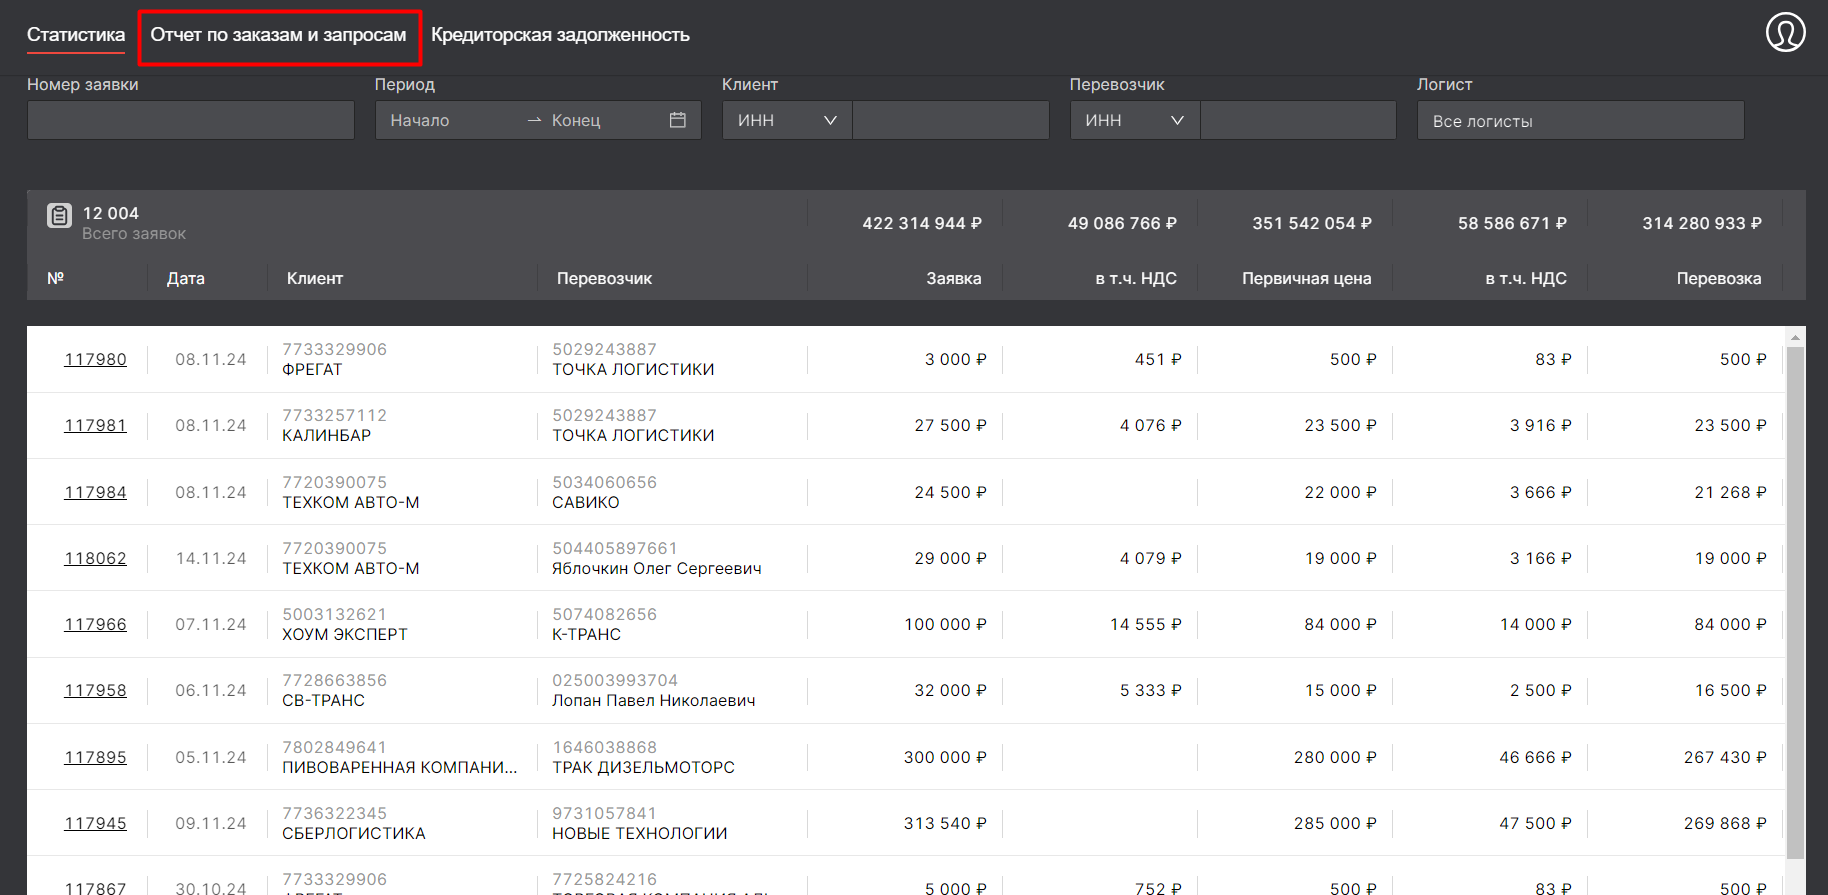Click the Перевозчик column header

pyautogui.click(x=604, y=278)
